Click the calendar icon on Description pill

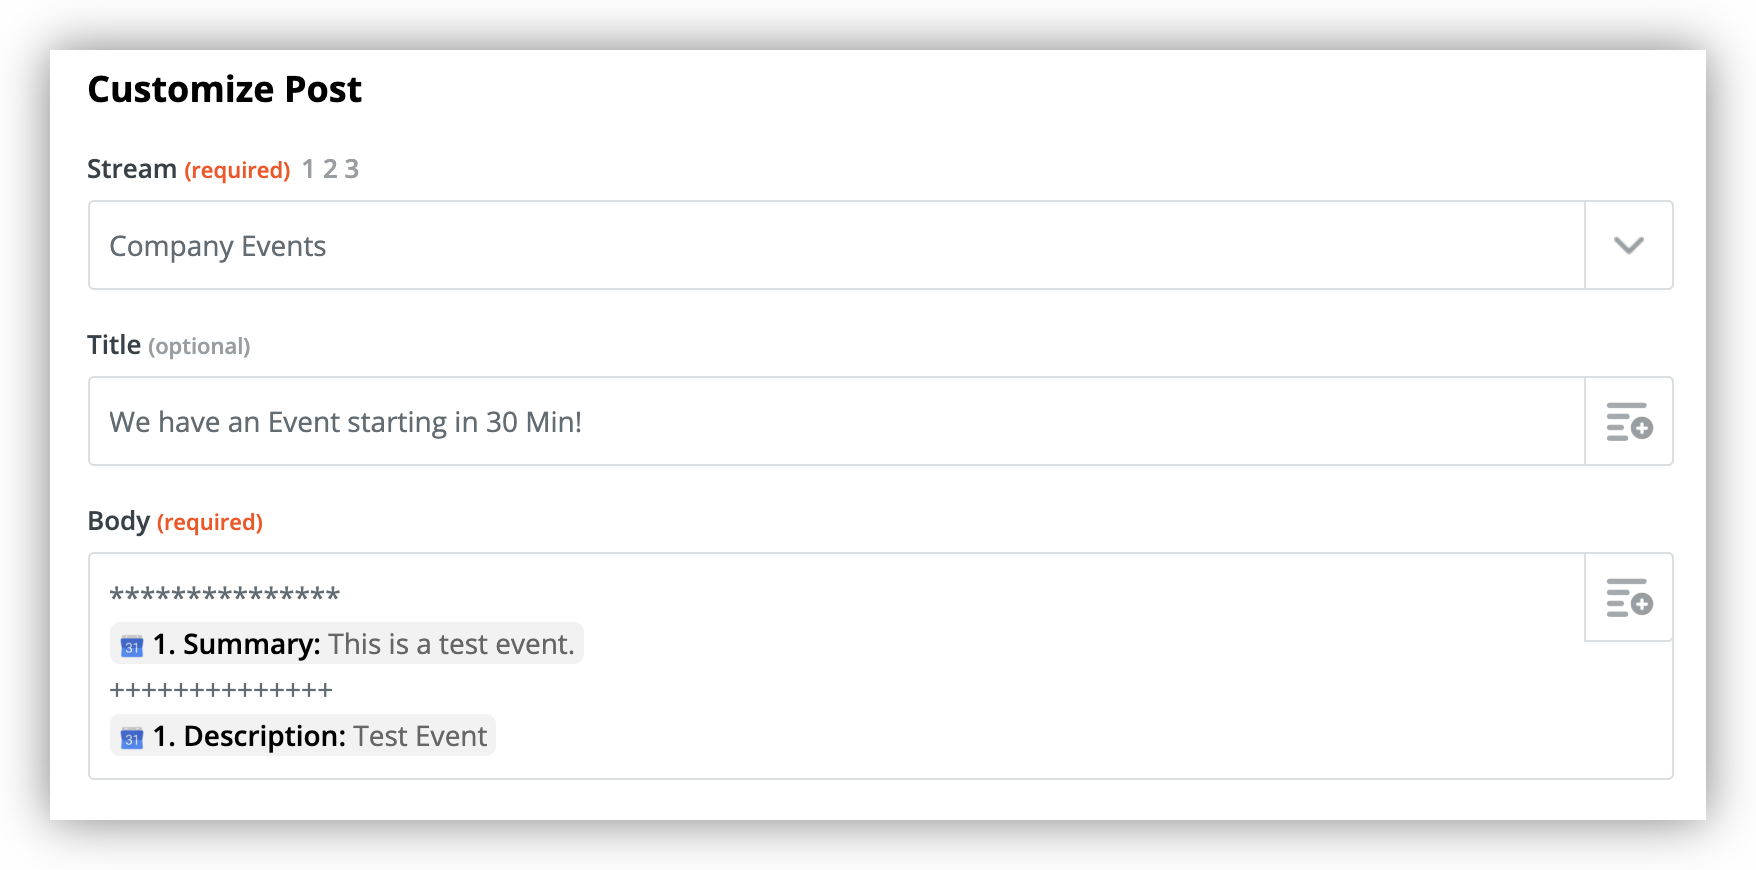point(132,738)
